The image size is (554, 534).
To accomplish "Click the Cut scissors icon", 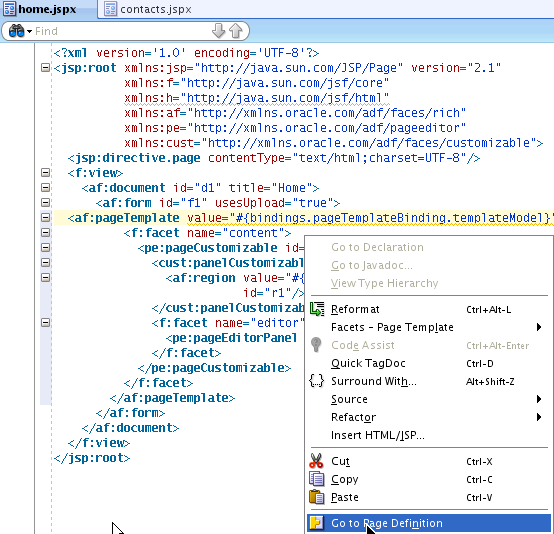I will click(316, 461).
